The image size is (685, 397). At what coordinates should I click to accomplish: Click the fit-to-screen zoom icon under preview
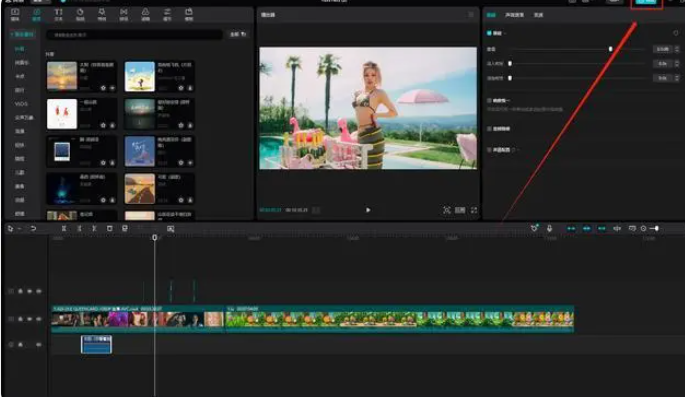[x=446, y=210]
